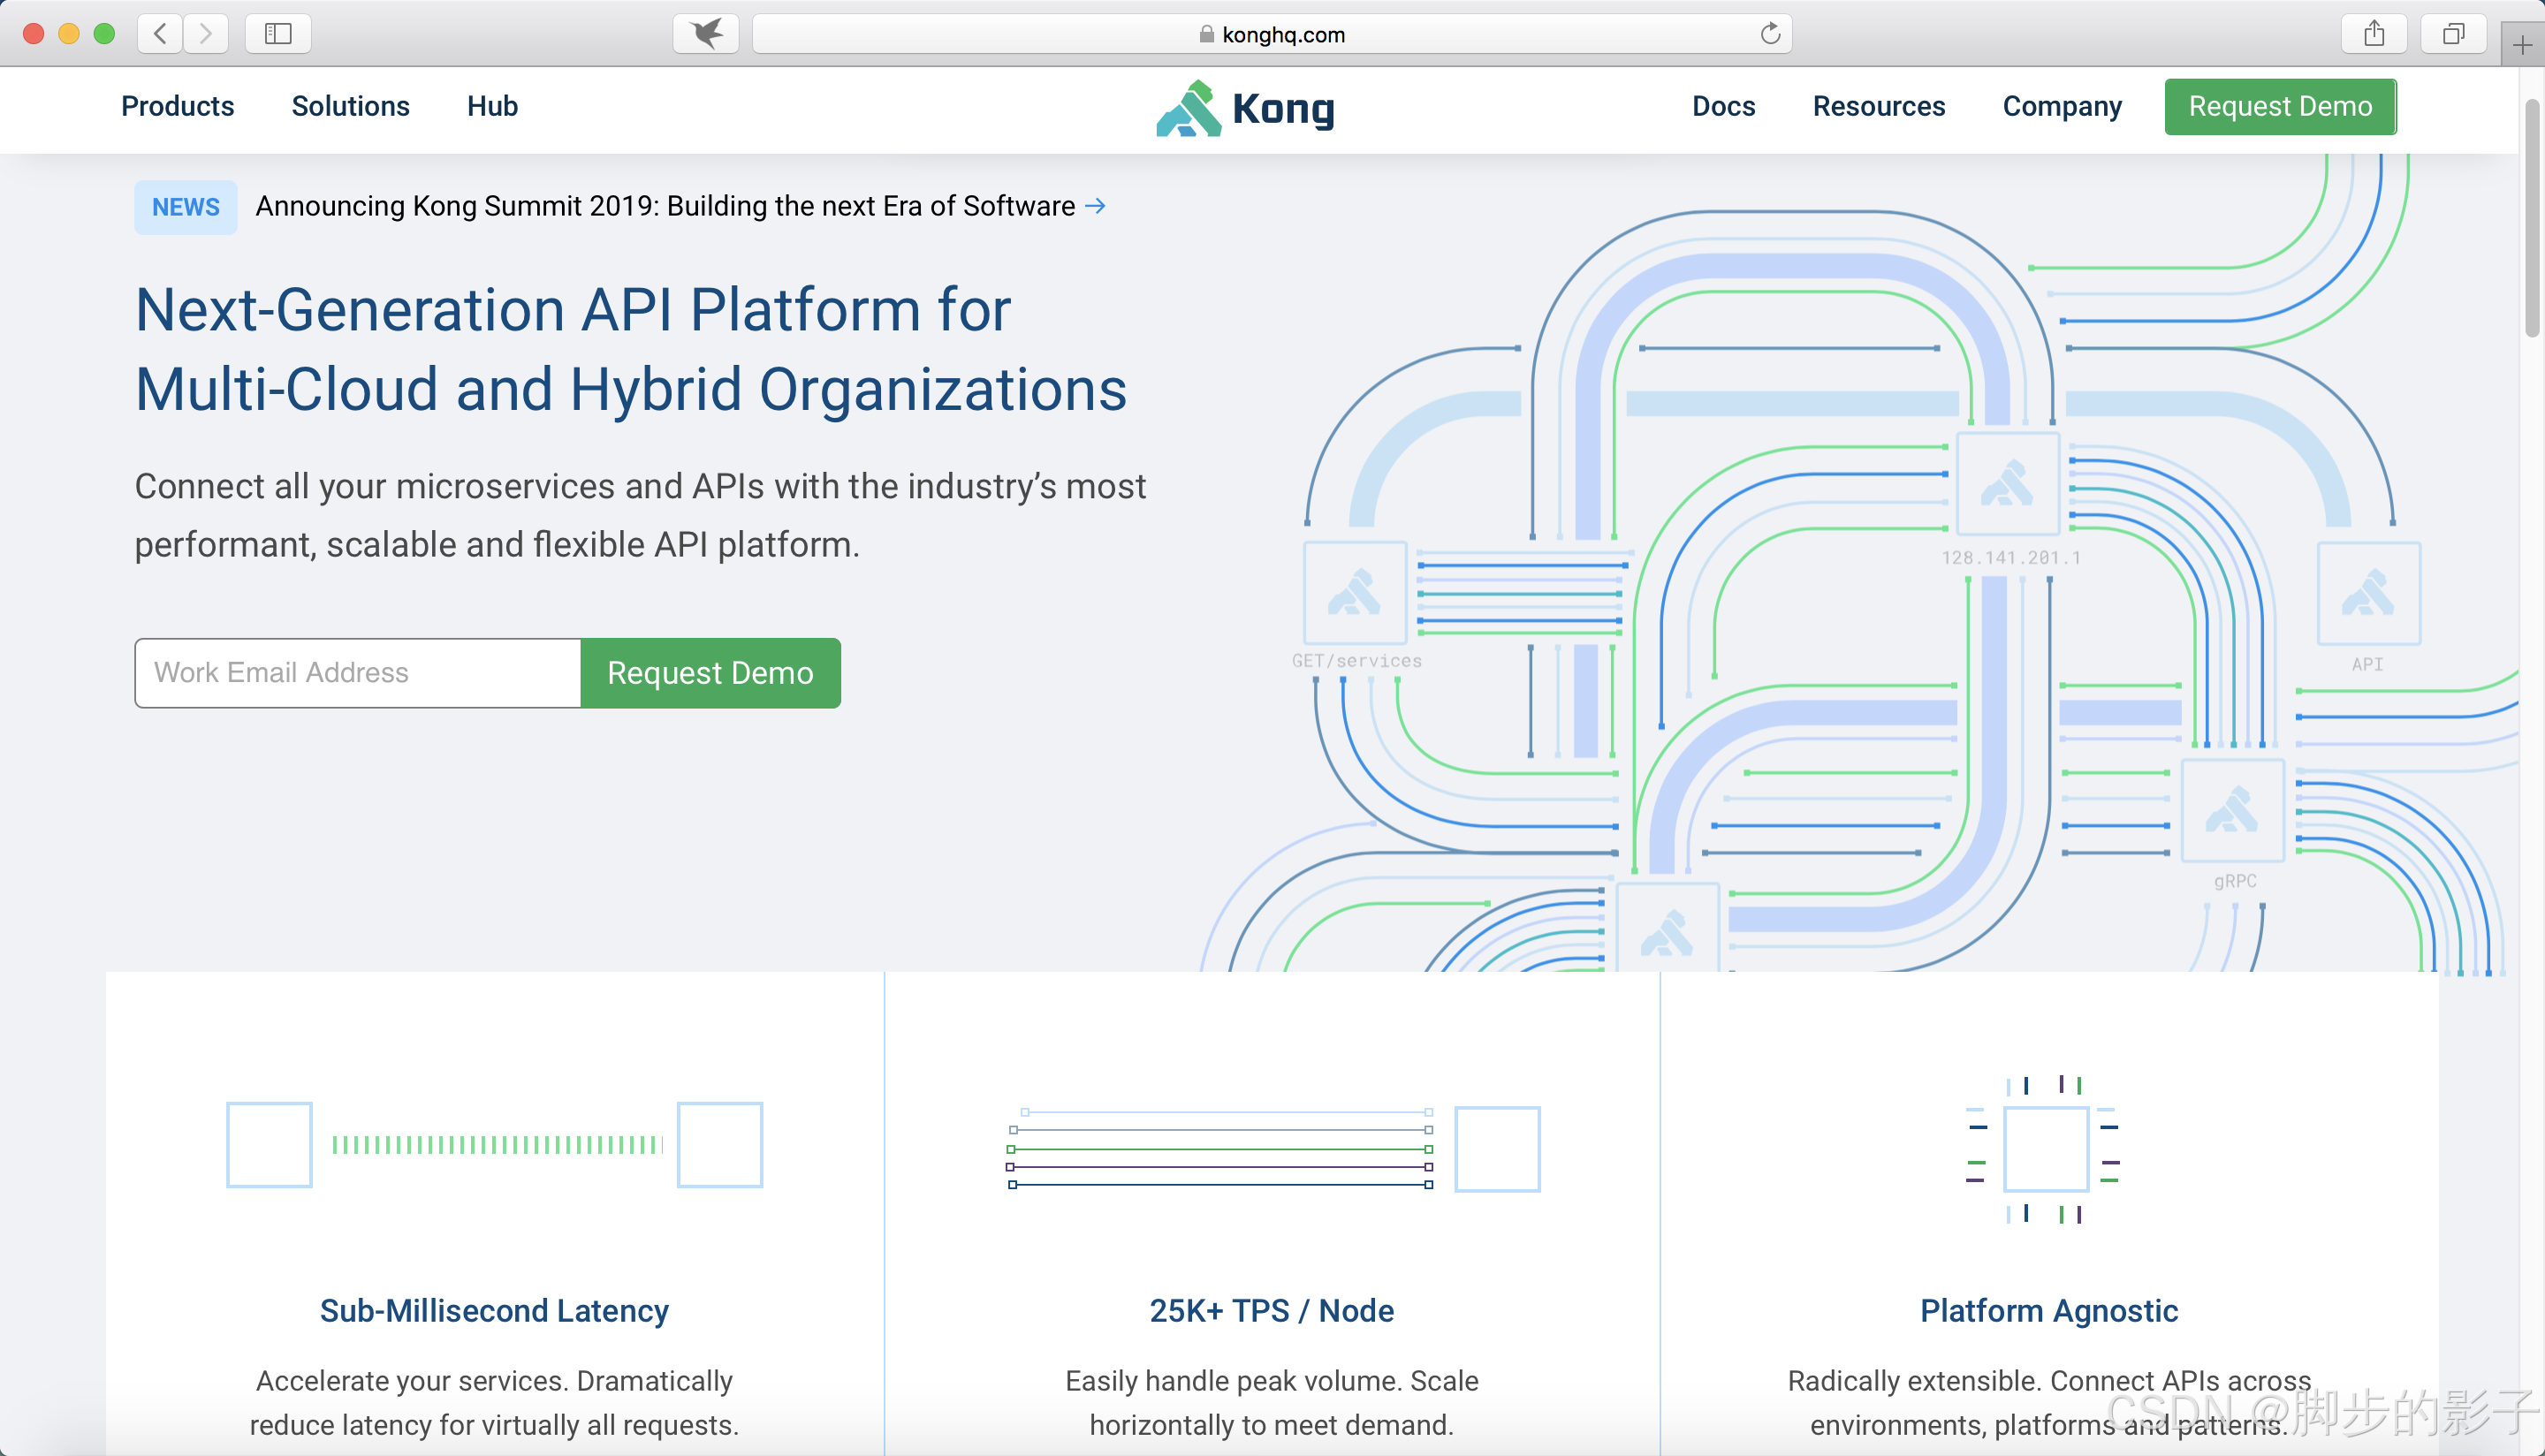Open Docs in the top navigation

[1723, 106]
